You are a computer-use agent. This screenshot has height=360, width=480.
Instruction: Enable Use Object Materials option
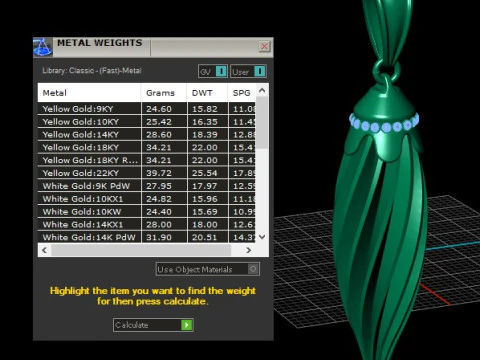[x=208, y=269]
